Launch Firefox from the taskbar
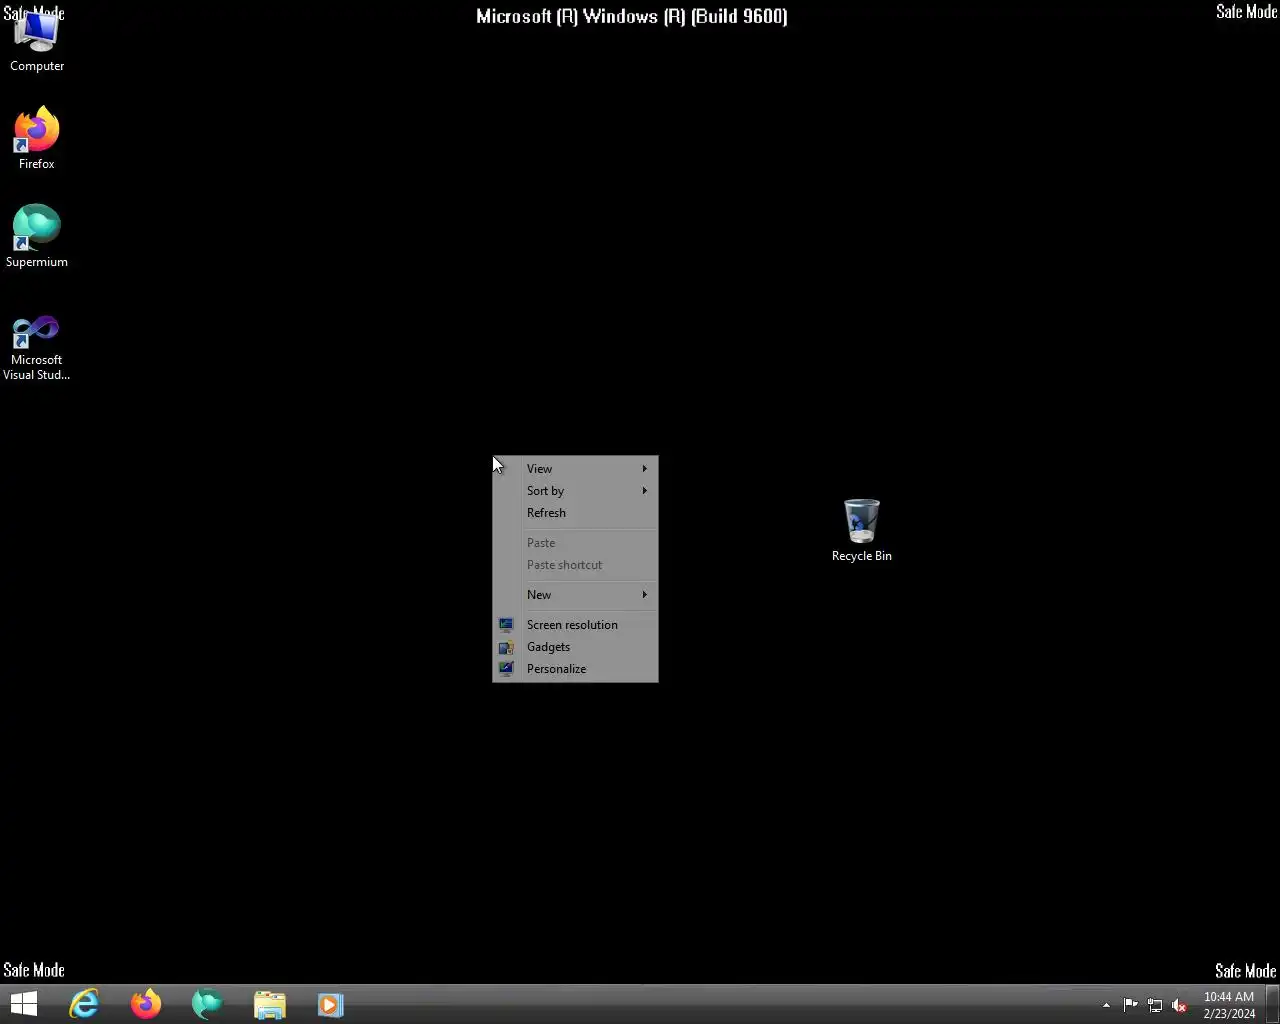 pos(146,1004)
